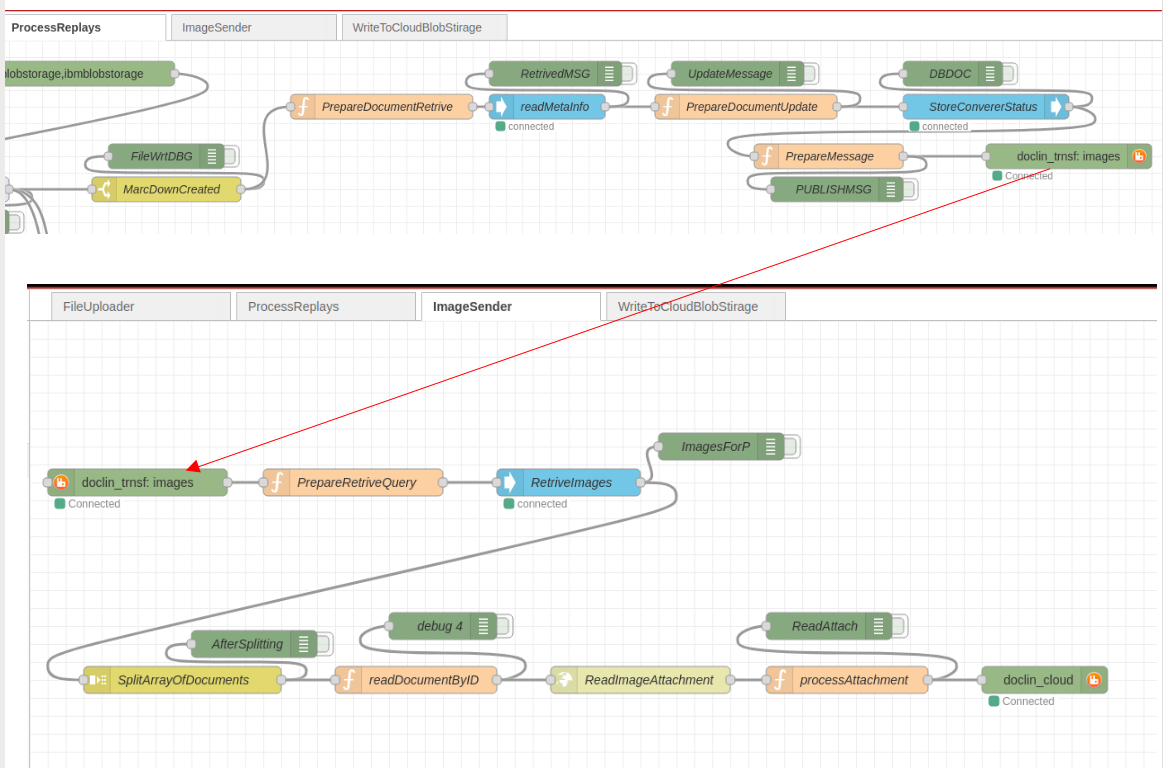1163x768 pixels.
Task: Click the function icon on PrepareDocumentRetrive node
Action: [303, 107]
